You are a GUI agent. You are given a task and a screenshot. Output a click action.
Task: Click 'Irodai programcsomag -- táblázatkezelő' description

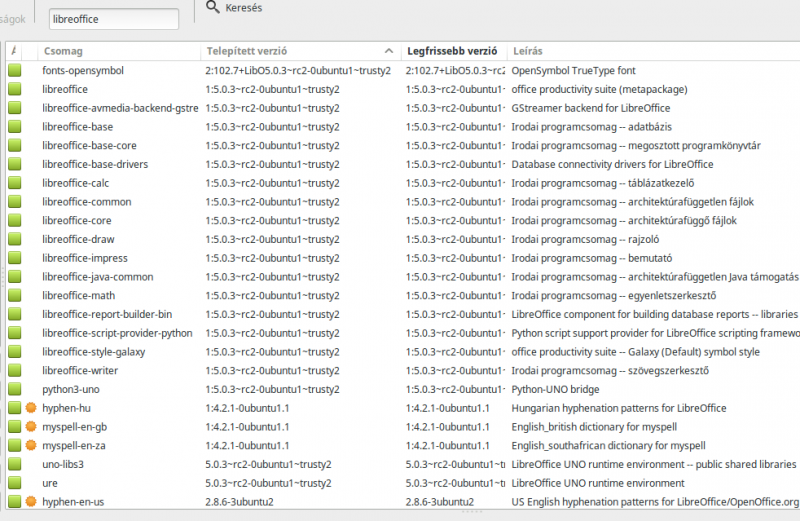tap(603, 183)
